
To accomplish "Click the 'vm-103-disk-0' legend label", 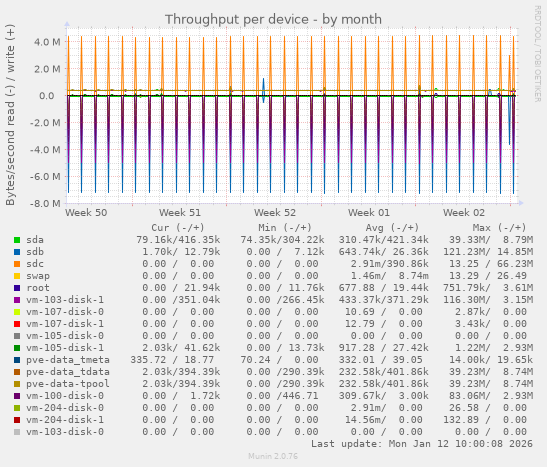I will click(x=65, y=432).
